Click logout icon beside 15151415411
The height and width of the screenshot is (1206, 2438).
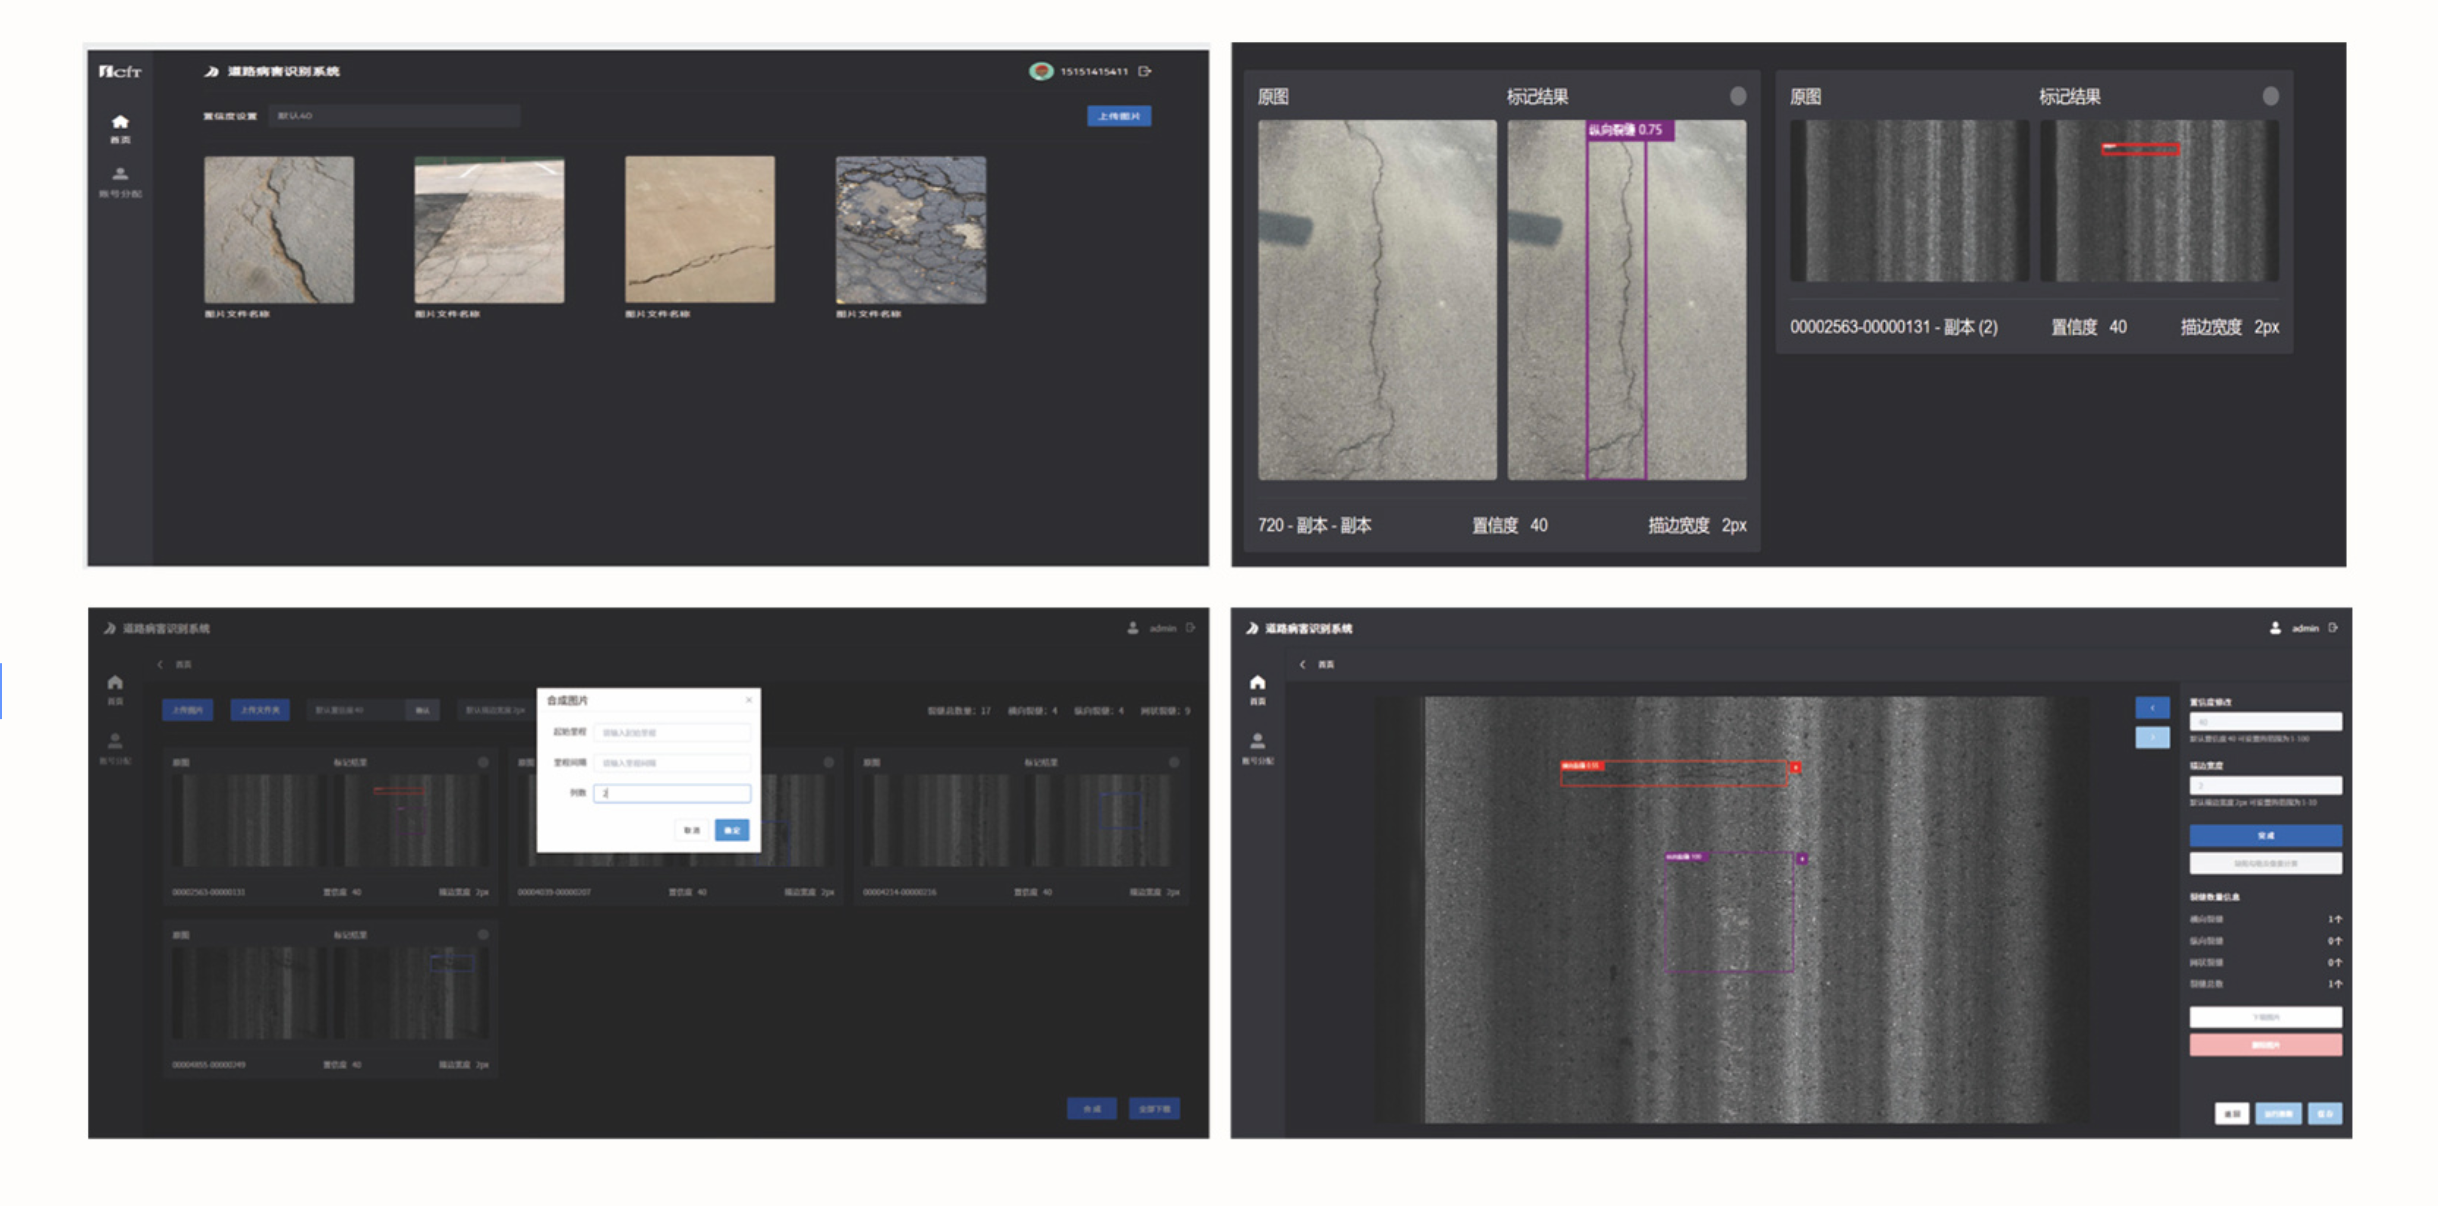pos(1145,71)
